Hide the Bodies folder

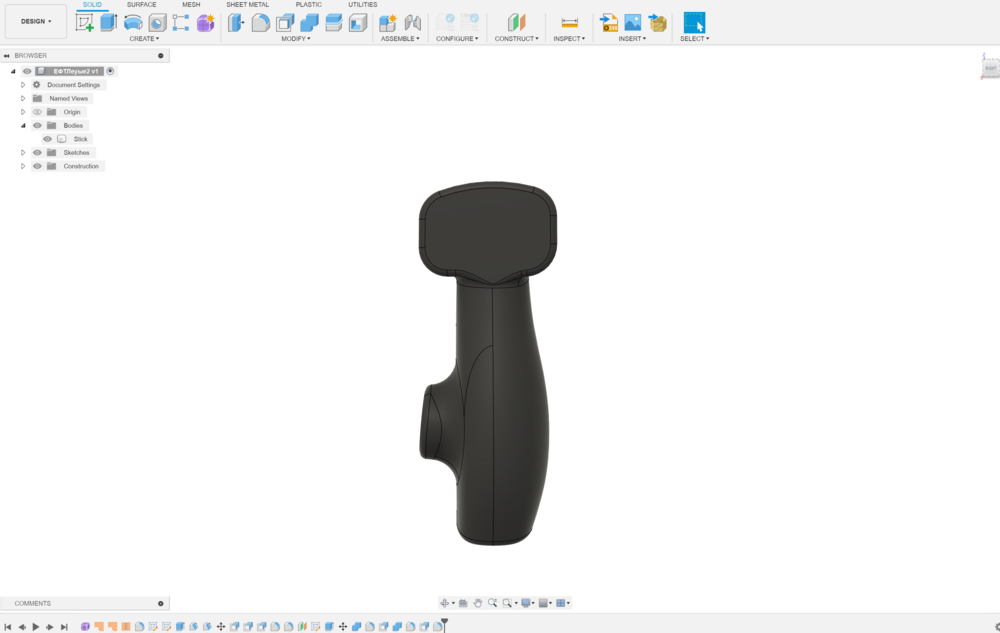(x=37, y=125)
